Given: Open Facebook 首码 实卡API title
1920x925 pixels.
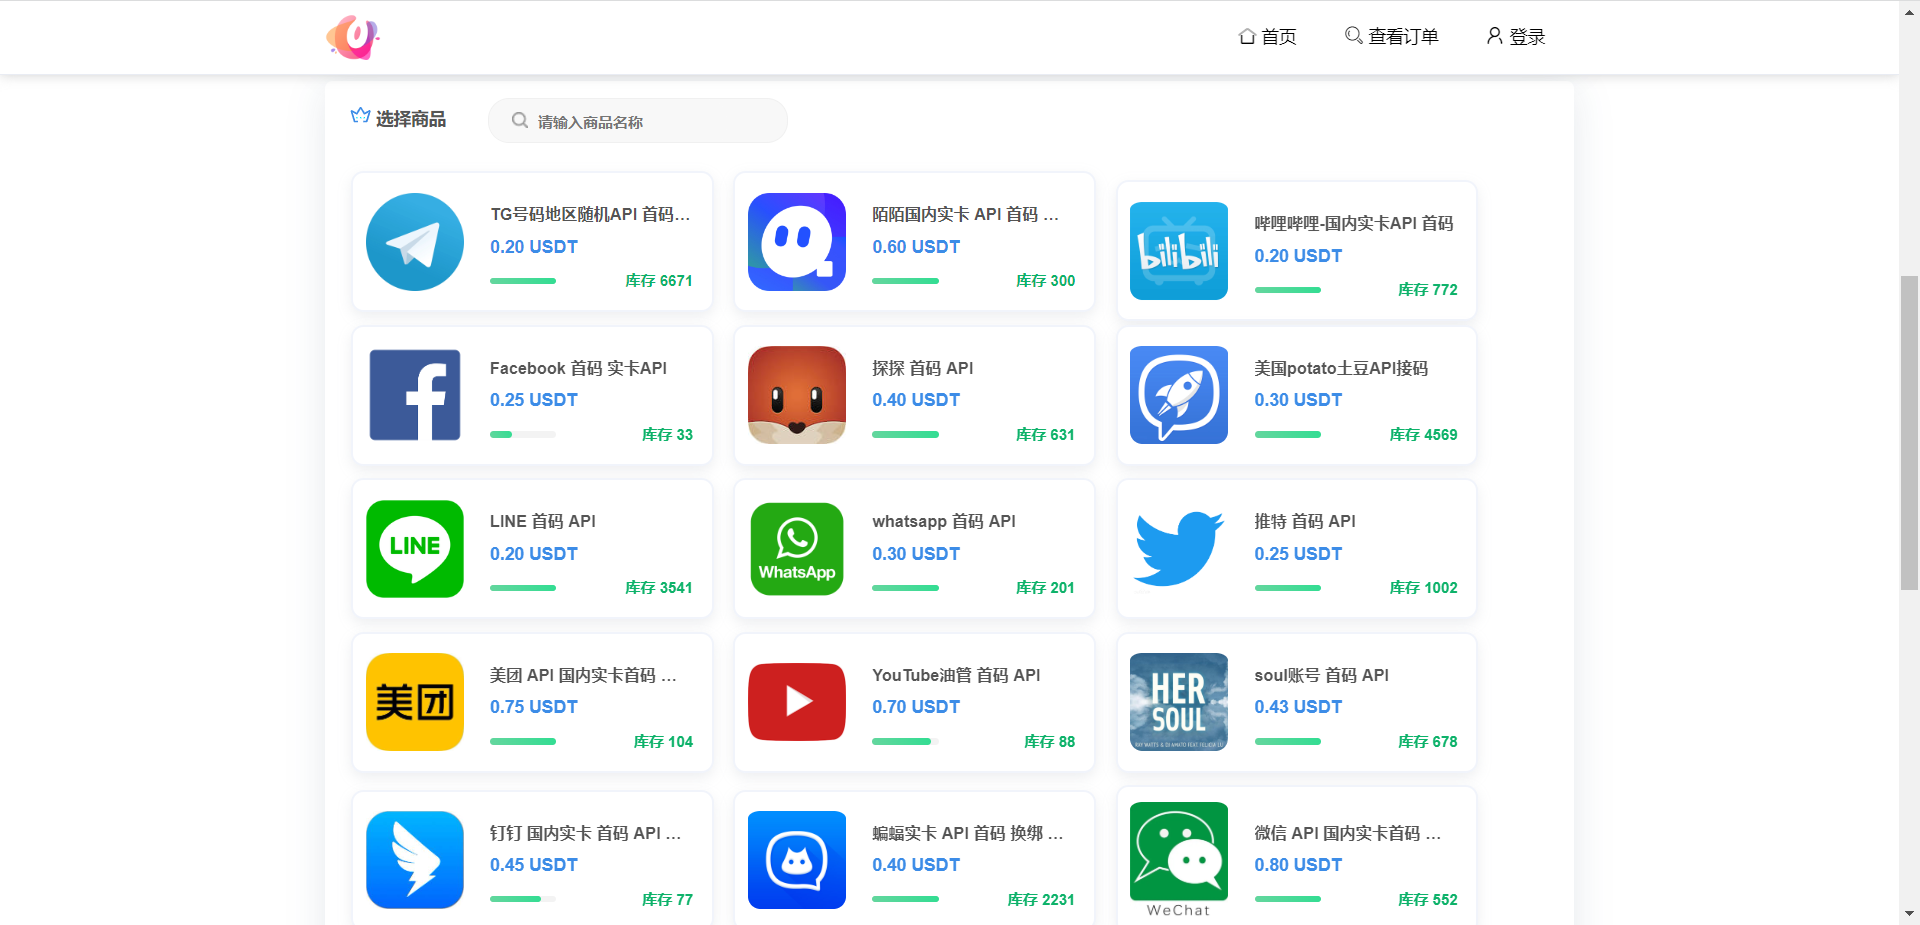Looking at the screenshot, I should [x=578, y=368].
